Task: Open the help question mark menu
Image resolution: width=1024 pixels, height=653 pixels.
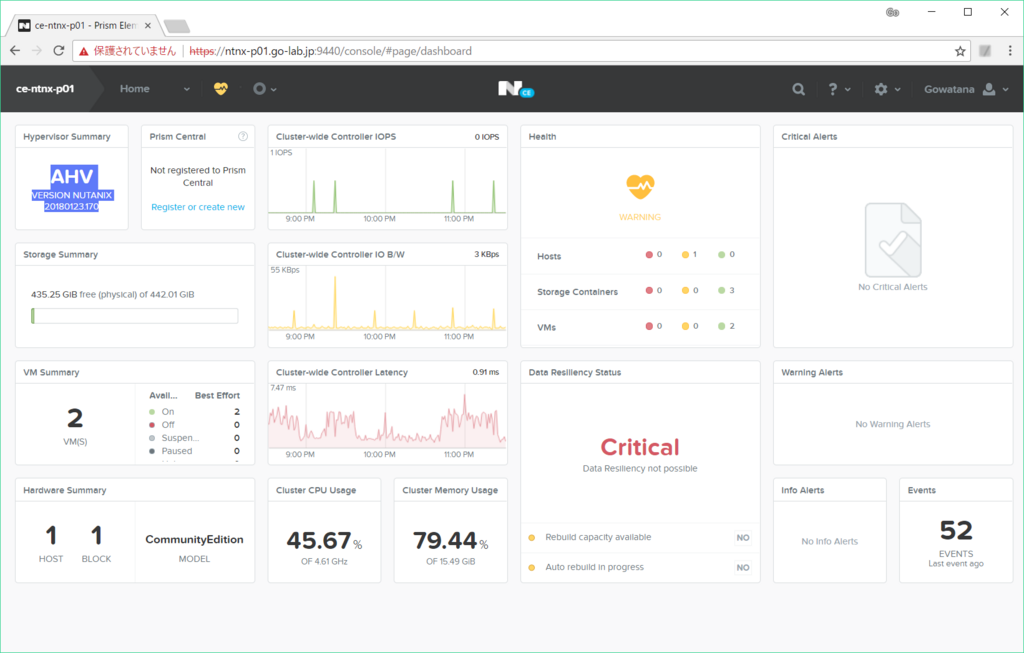Action: click(833, 89)
